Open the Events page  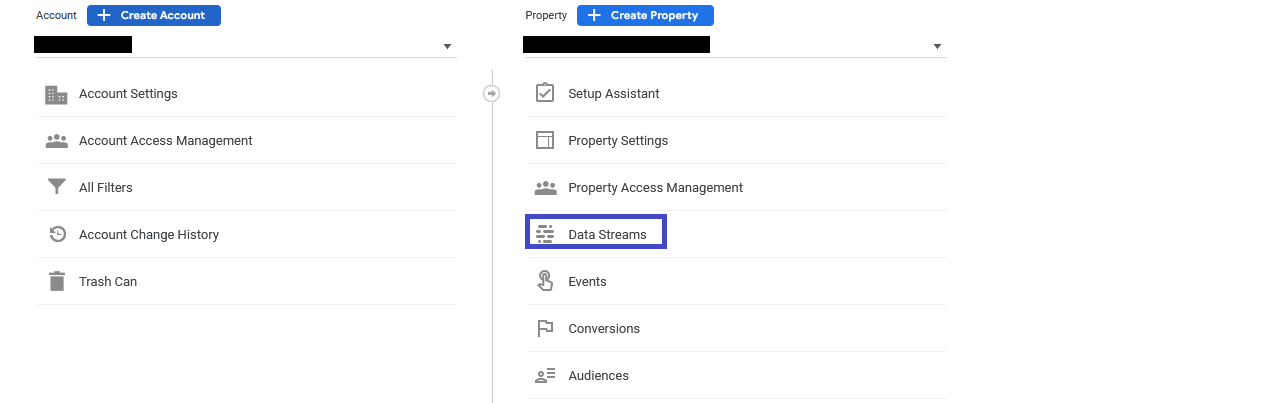[x=737, y=282]
